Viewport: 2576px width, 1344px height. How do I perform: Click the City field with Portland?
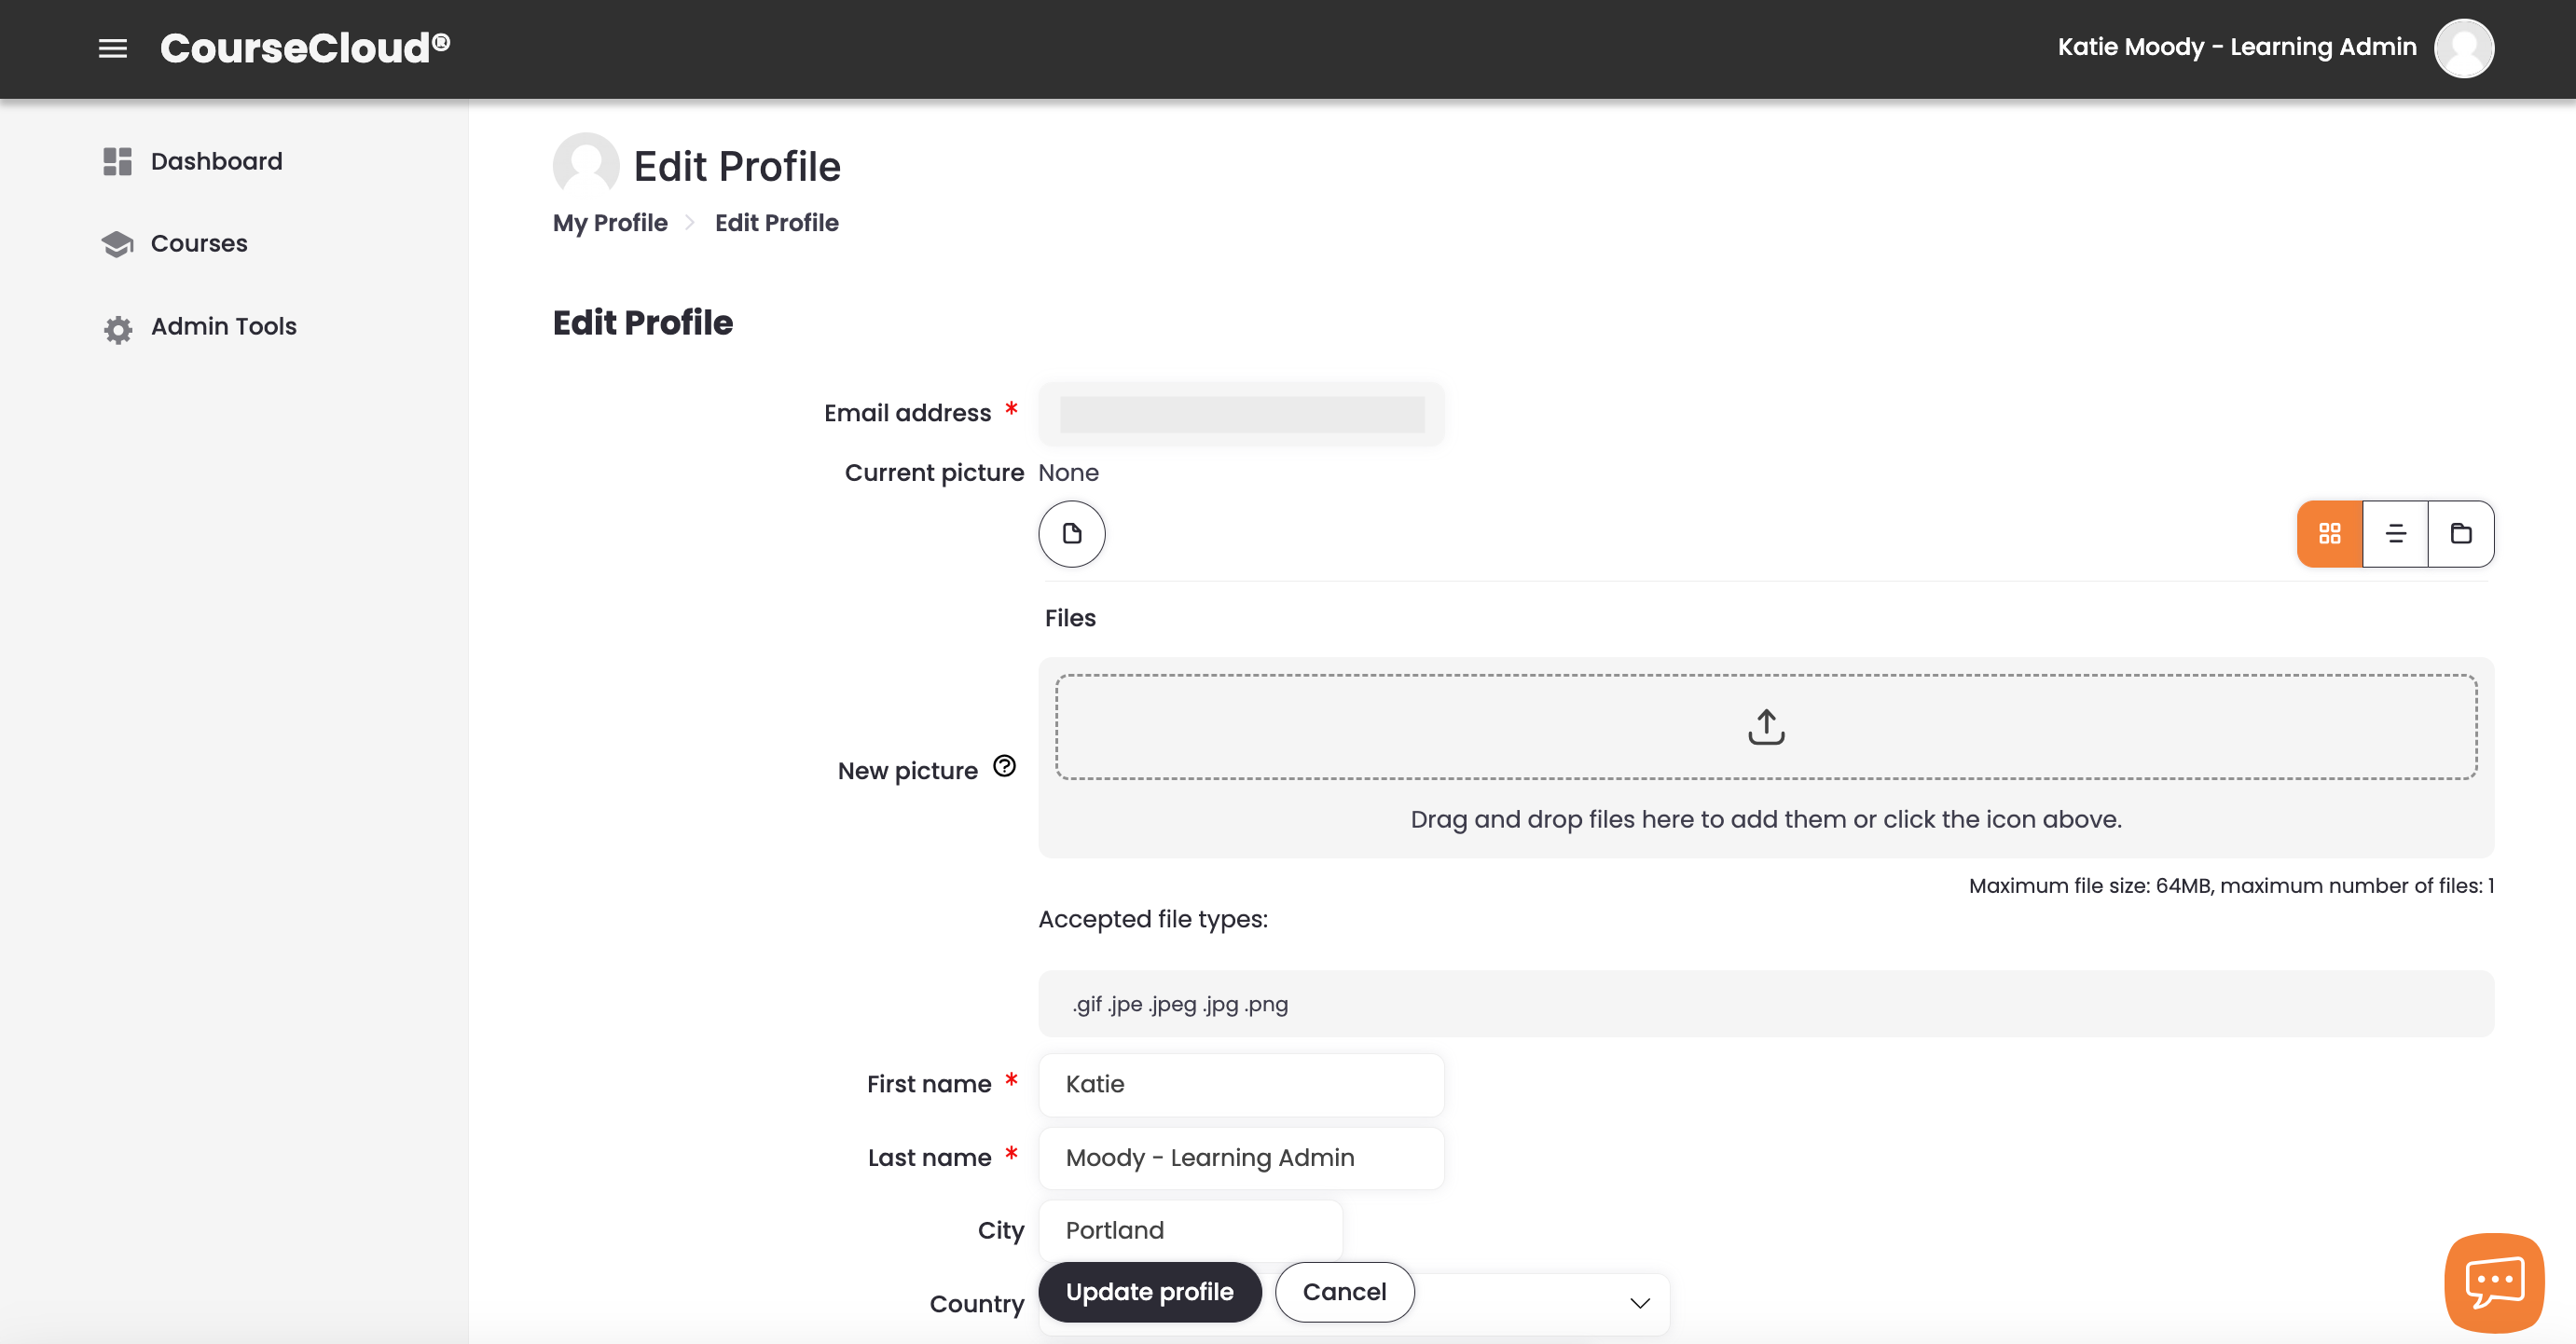pyautogui.click(x=1190, y=1230)
